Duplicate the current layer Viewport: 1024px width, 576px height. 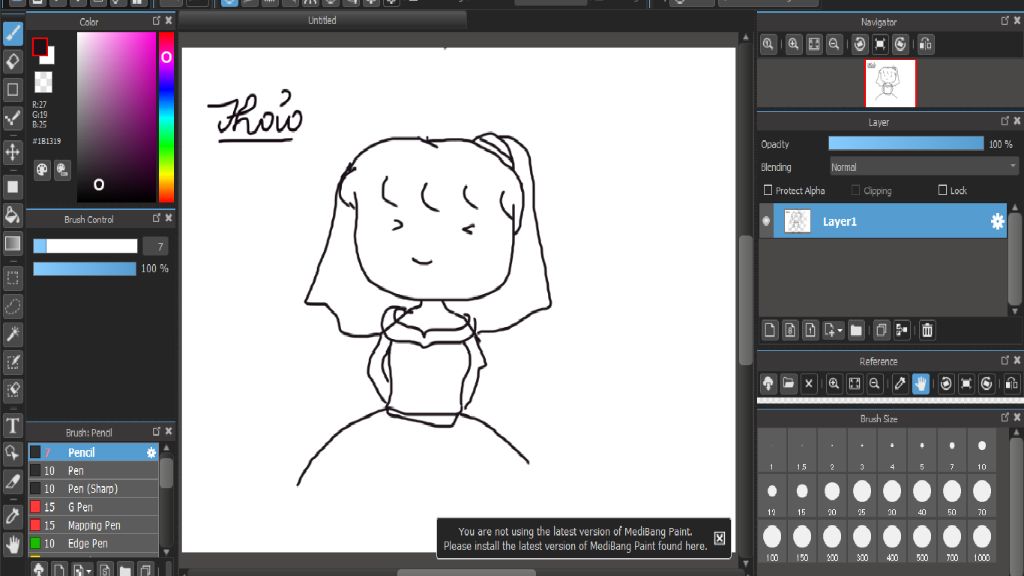(x=881, y=330)
